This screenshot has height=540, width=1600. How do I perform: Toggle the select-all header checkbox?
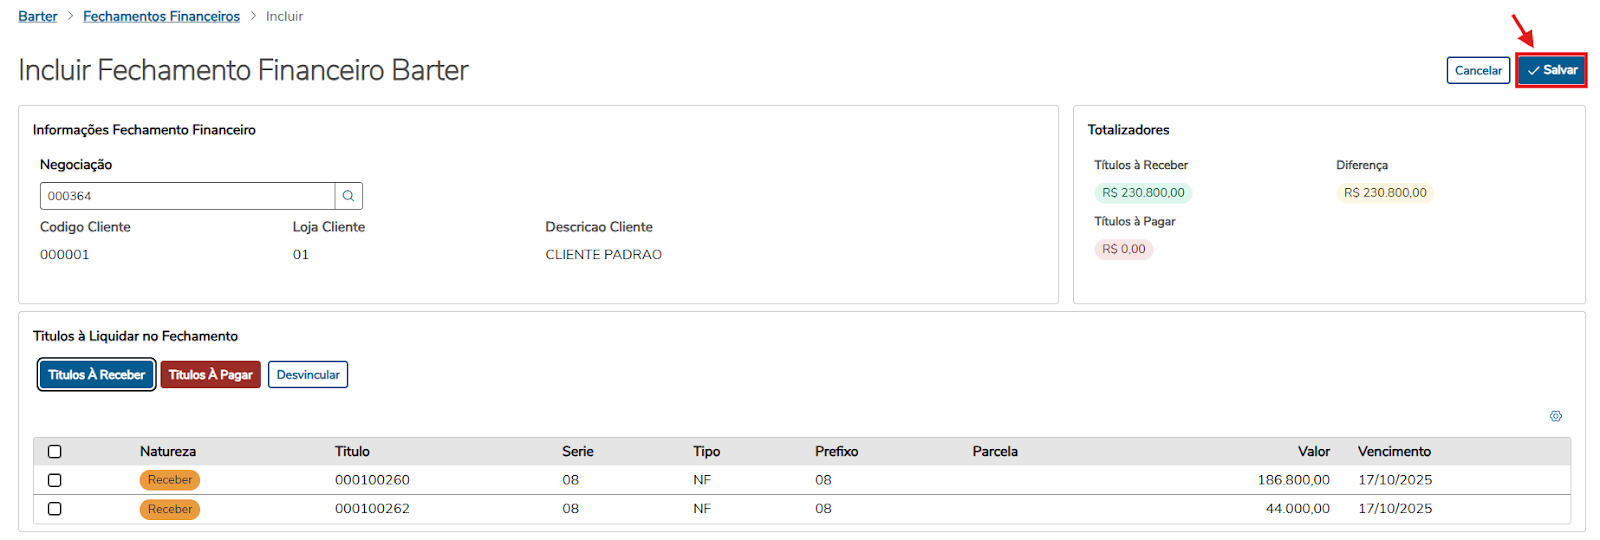pos(55,452)
